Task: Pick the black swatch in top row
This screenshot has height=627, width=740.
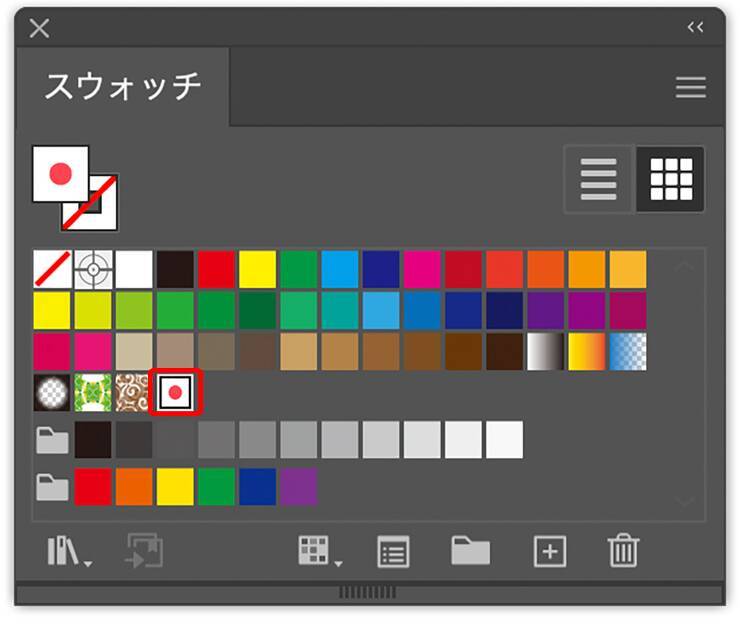Action: 175,269
